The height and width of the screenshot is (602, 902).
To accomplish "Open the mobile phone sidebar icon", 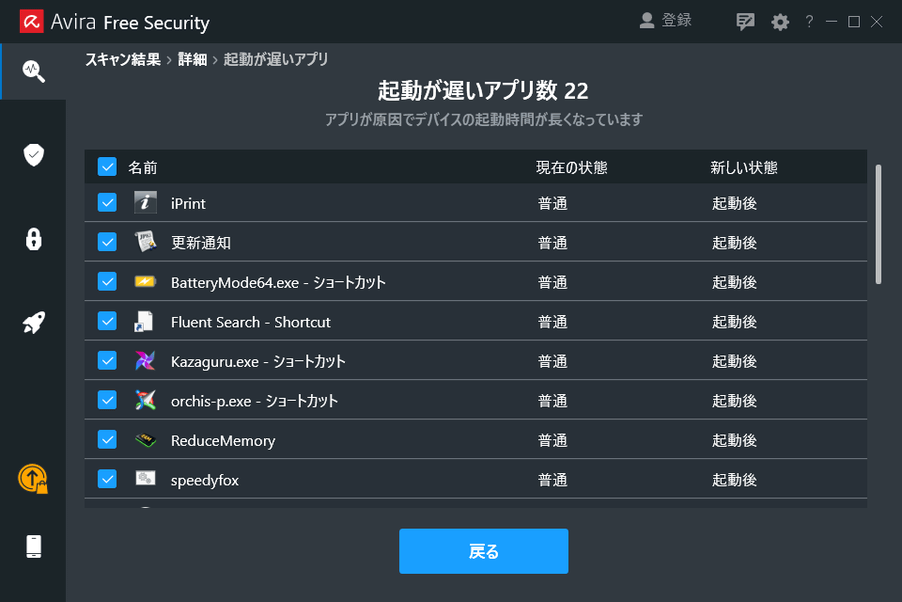I will [x=34, y=546].
